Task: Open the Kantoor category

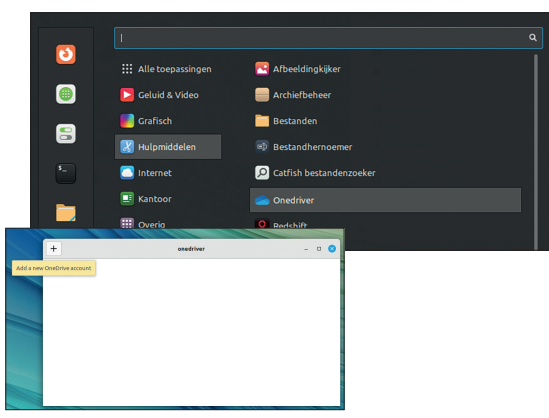Action: [146, 199]
